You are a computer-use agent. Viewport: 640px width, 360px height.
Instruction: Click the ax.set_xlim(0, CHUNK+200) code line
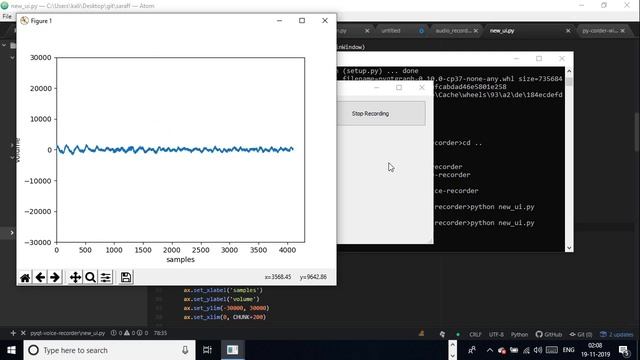click(224, 317)
